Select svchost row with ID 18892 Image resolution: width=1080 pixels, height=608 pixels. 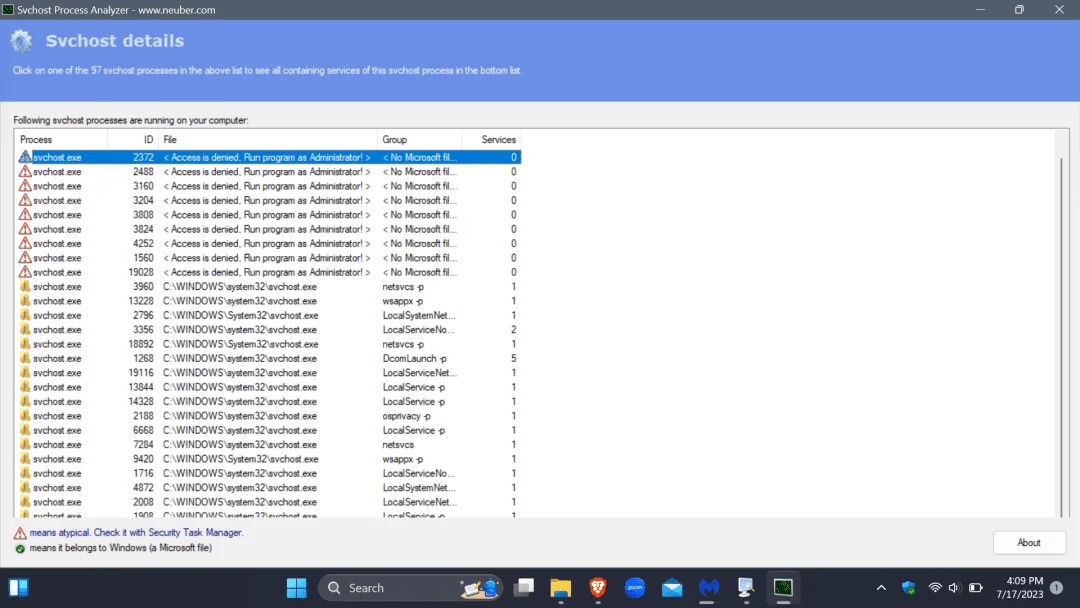click(268, 344)
